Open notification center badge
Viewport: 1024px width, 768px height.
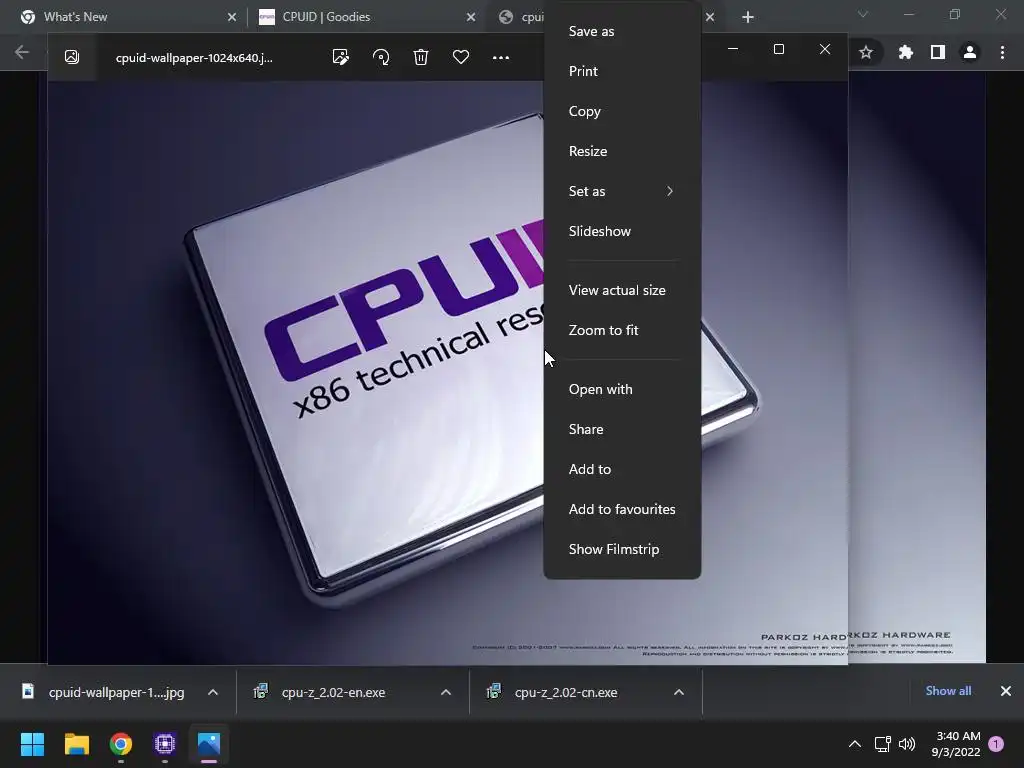(x=996, y=744)
